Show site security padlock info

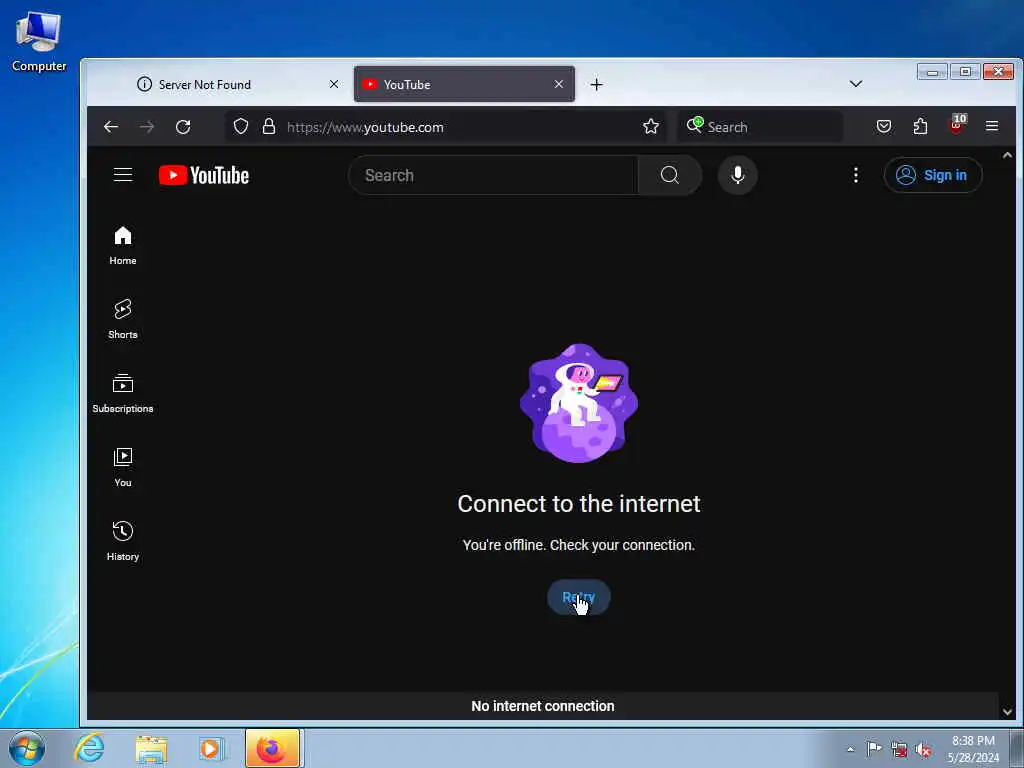click(x=268, y=127)
